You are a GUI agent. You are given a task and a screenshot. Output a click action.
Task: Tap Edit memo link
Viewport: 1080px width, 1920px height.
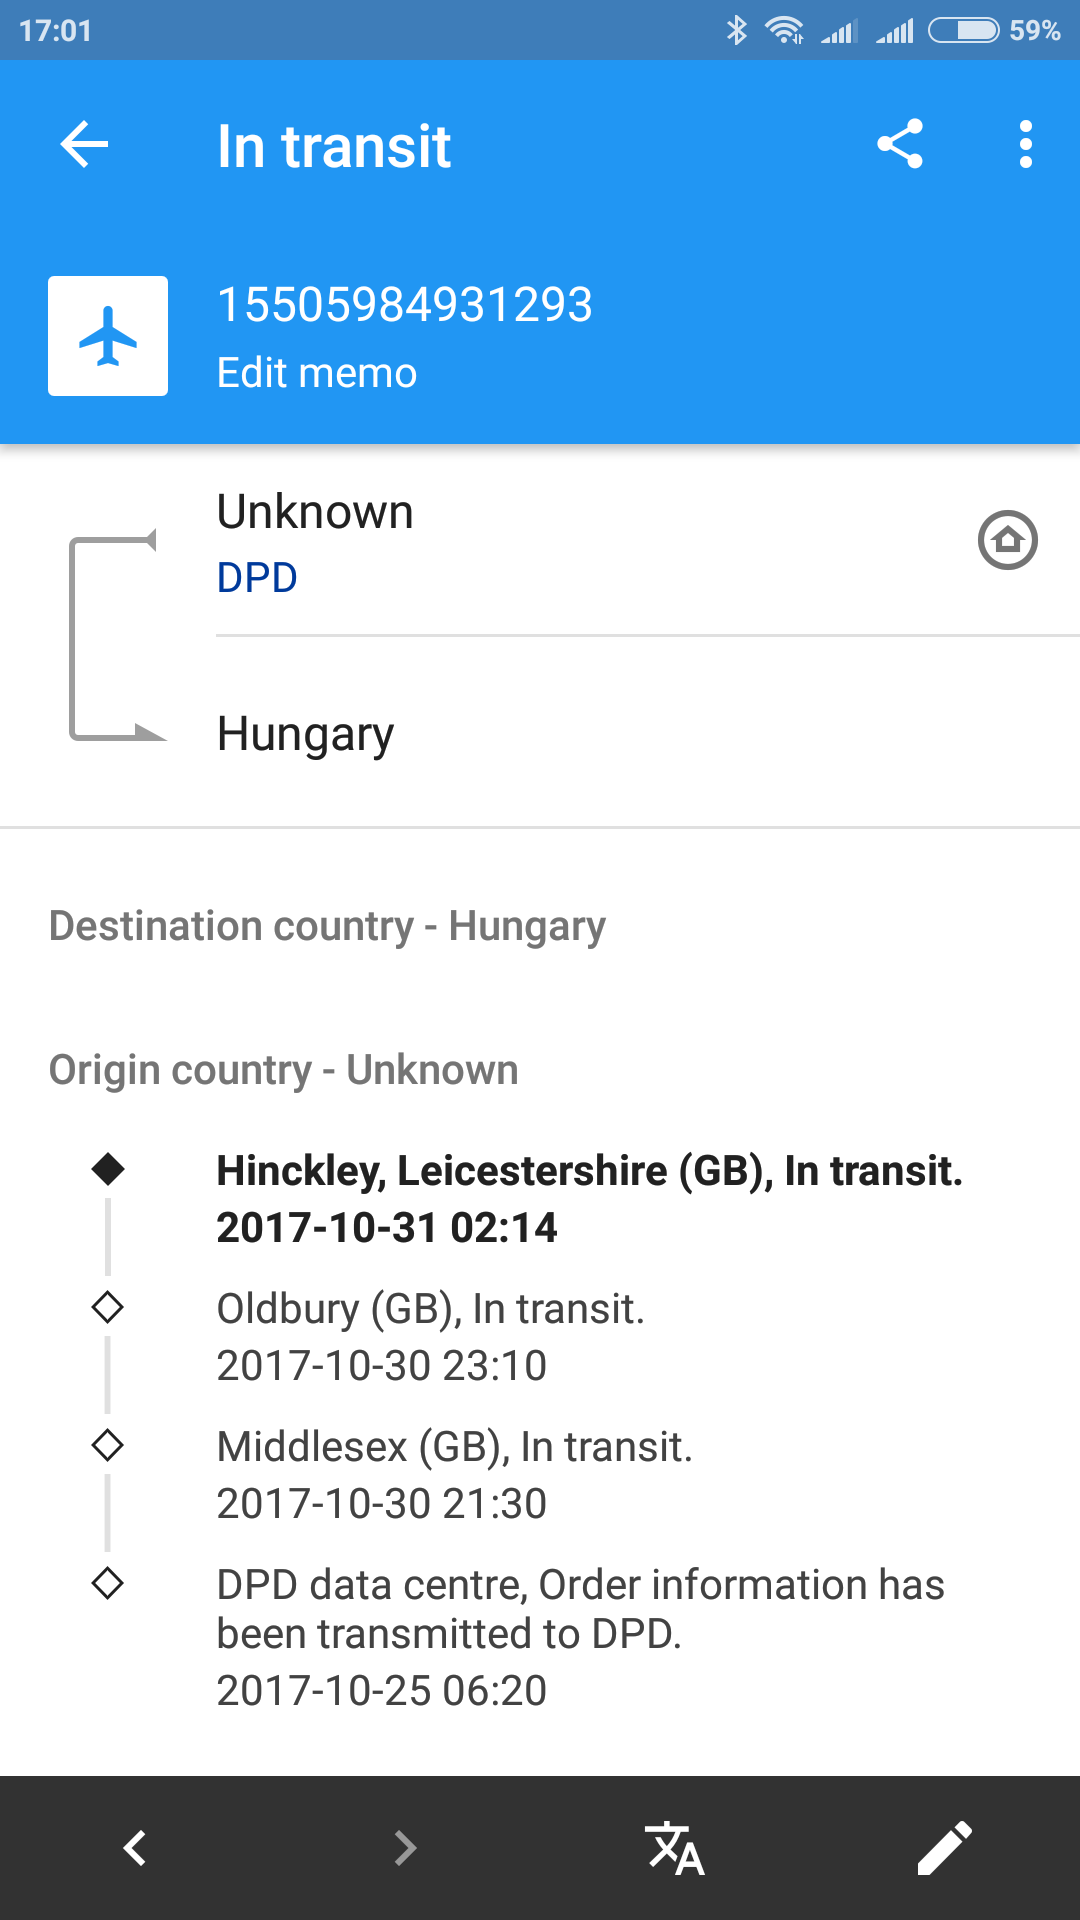pos(317,373)
